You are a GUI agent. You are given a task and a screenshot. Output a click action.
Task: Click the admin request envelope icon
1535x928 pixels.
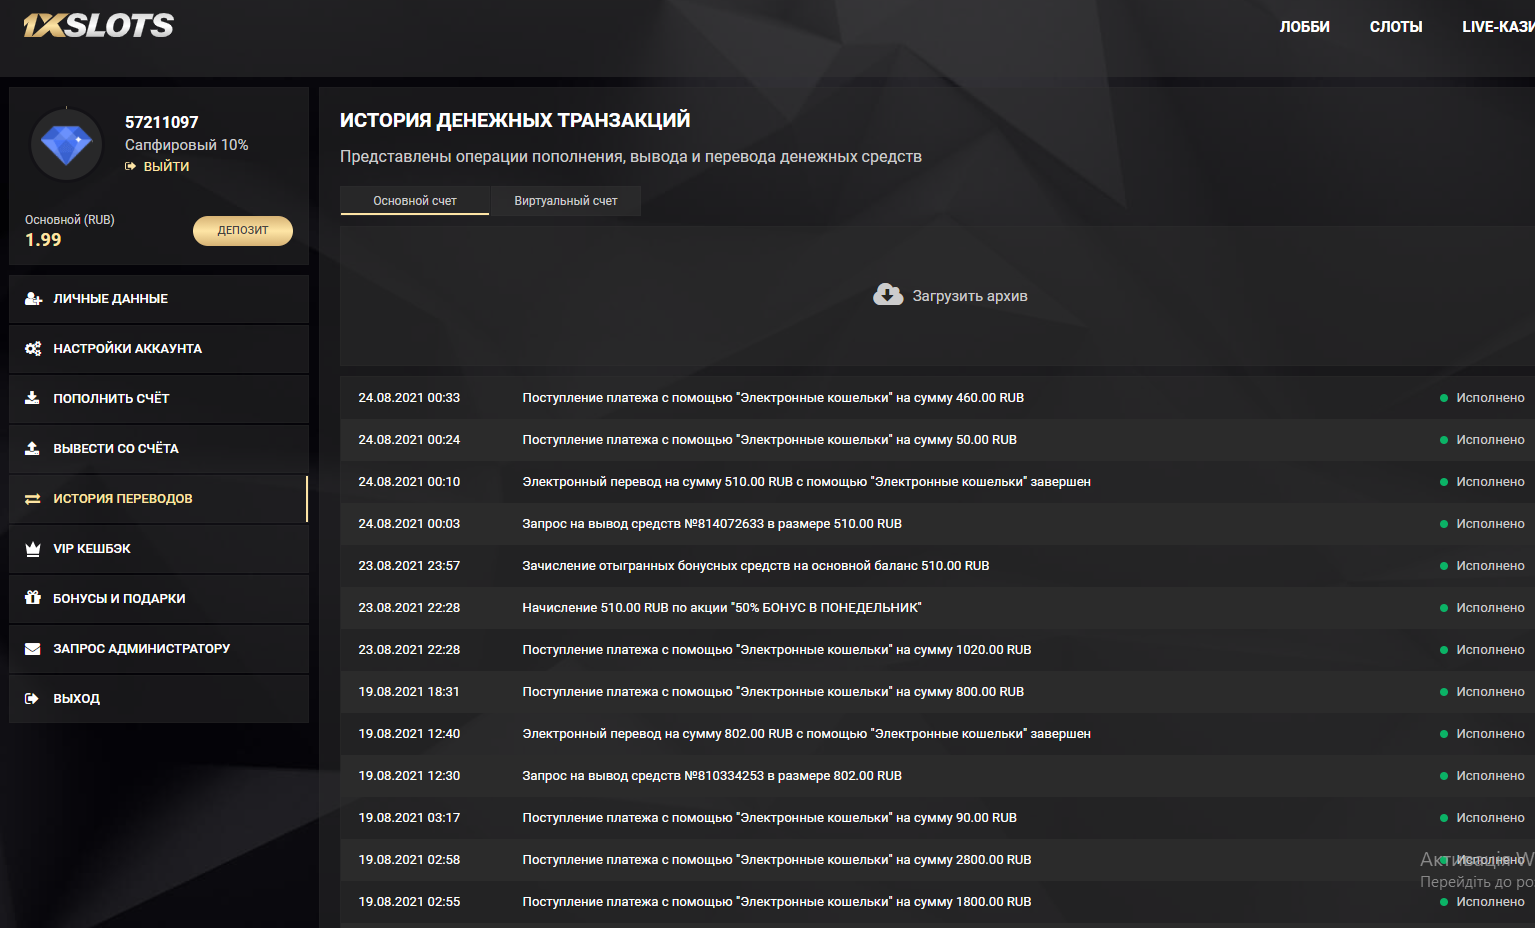click(x=32, y=649)
